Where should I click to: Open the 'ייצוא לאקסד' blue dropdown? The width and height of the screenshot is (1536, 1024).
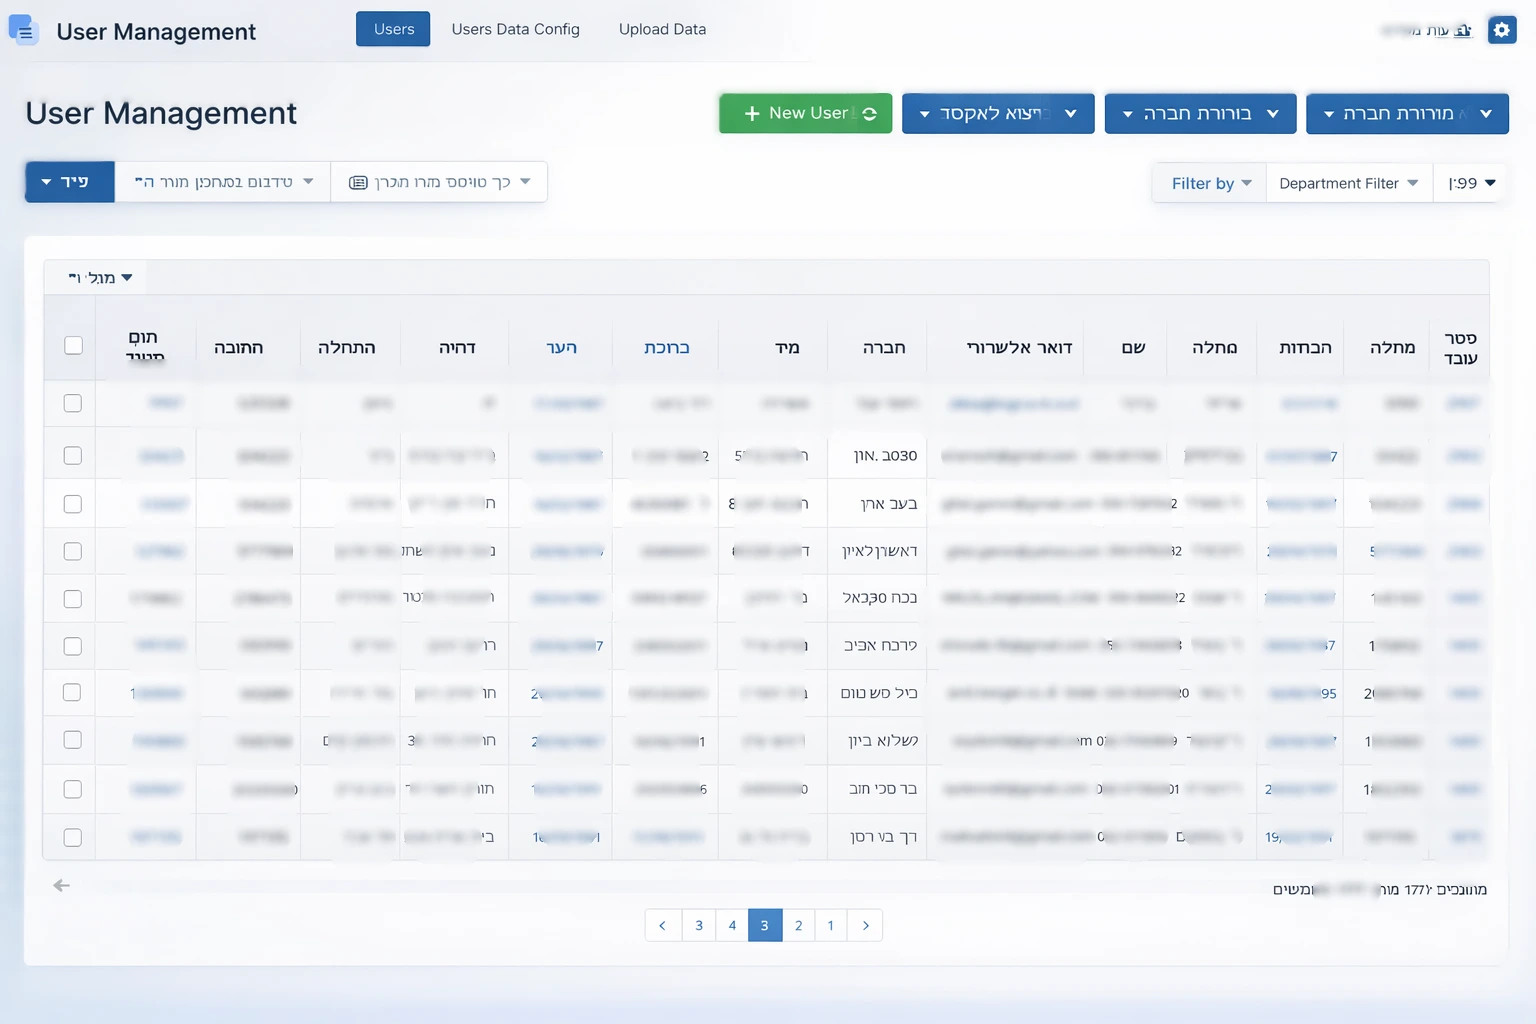click(998, 113)
